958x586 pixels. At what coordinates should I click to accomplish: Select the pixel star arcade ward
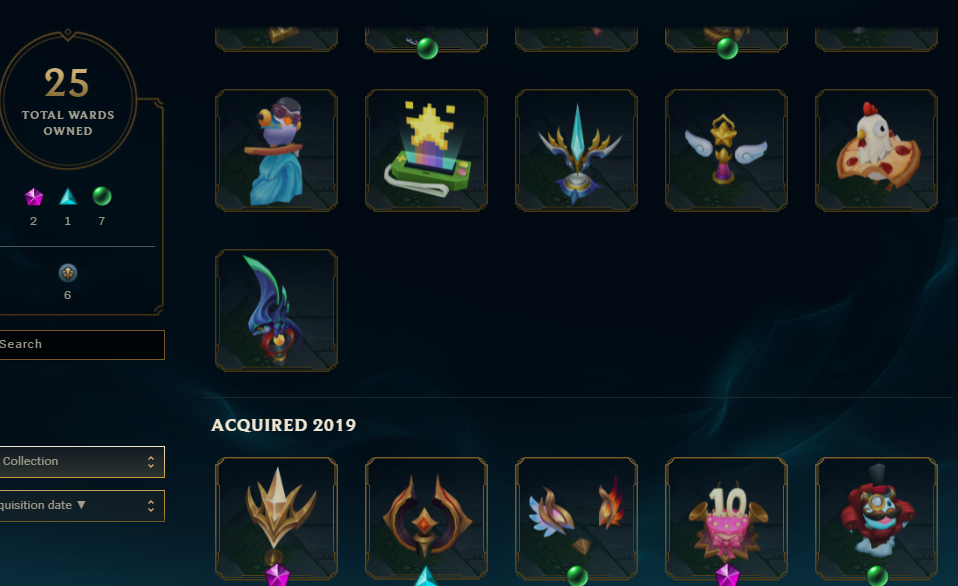tap(426, 150)
